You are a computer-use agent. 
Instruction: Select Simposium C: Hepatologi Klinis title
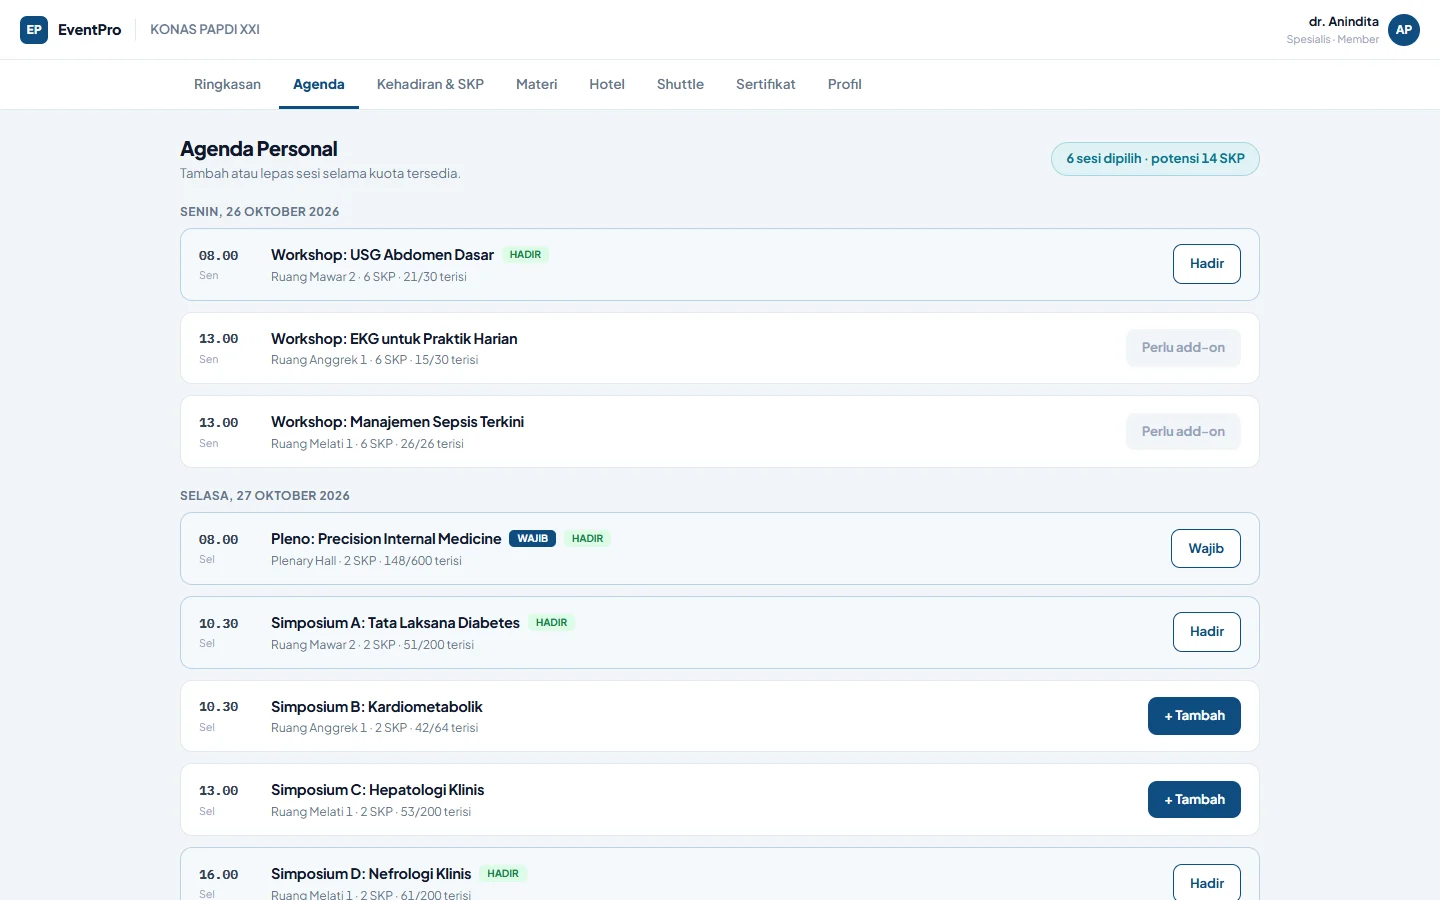378,790
